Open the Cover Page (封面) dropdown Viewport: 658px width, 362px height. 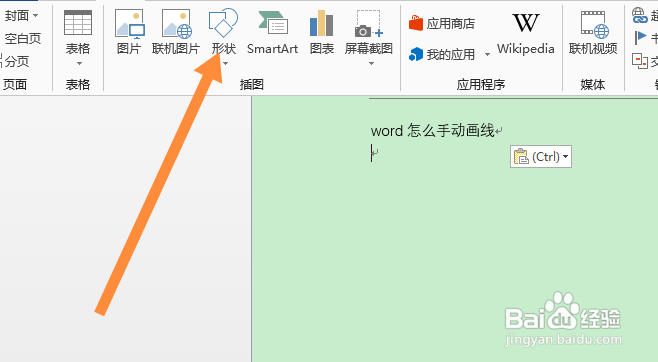[21, 16]
